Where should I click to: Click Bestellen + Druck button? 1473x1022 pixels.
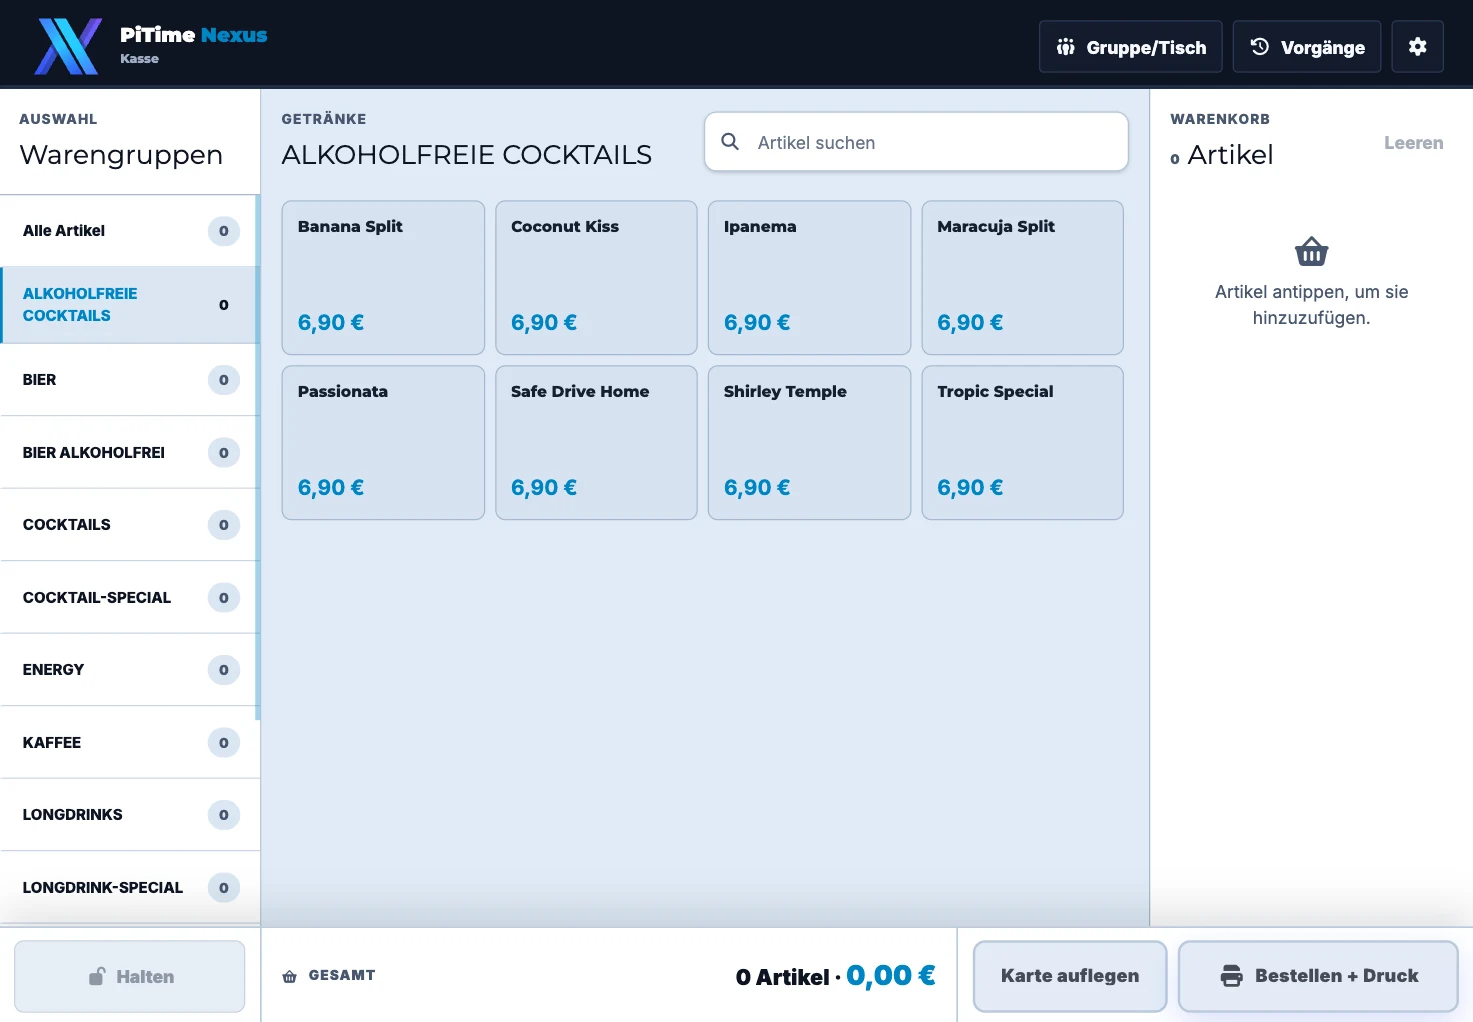tap(1318, 976)
